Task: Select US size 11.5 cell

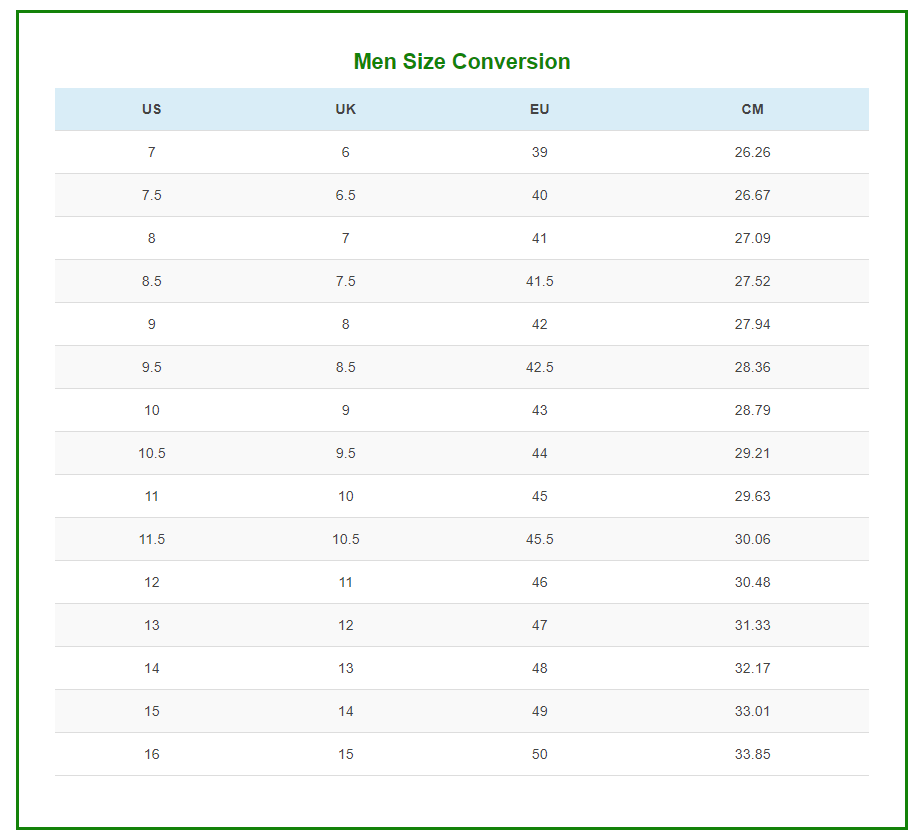Action: coord(152,539)
